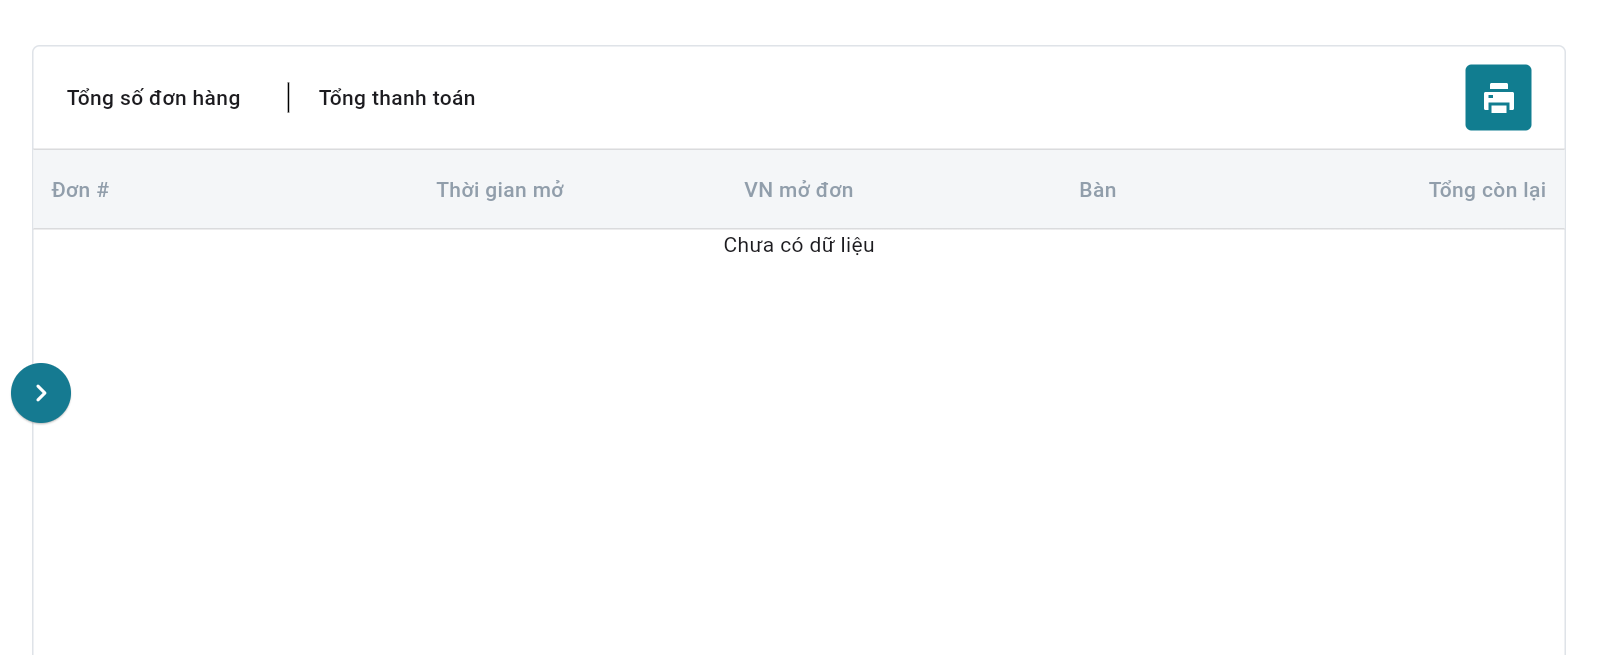Sort by the 'Thời gian mở' column header
The width and height of the screenshot is (1599, 655).
pos(500,190)
